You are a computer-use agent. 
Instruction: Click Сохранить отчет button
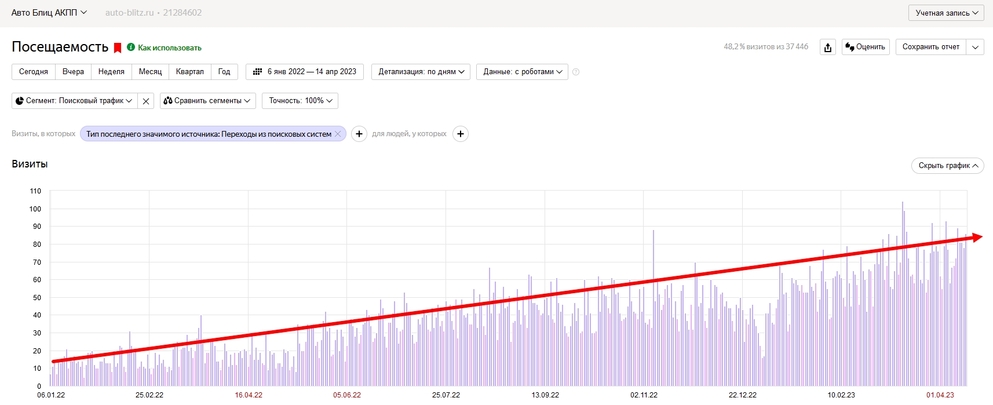[931, 47]
